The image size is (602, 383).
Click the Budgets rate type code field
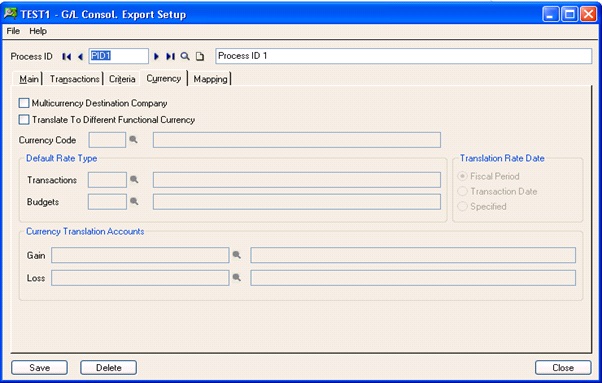(x=107, y=201)
